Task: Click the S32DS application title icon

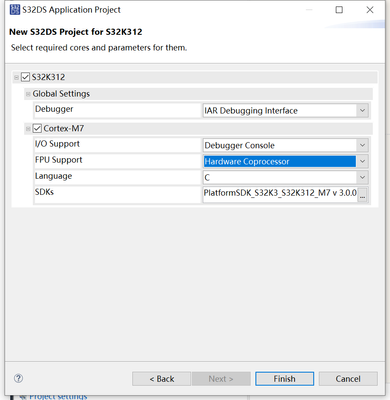Action: (15, 10)
